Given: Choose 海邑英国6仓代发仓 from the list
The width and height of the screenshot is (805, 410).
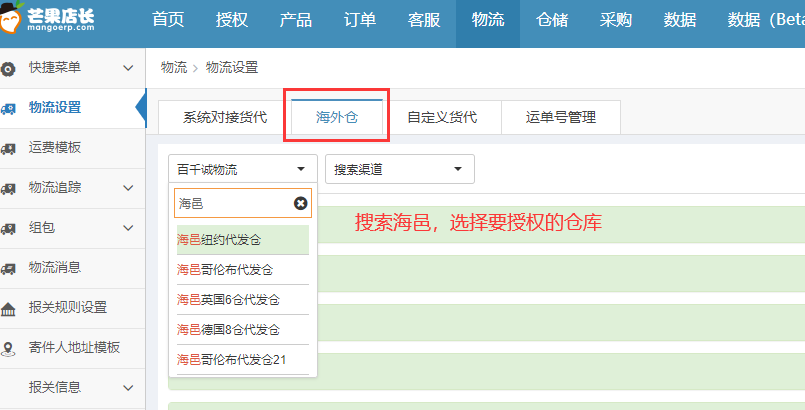Looking at the screenshot, I should coord(243,300).
